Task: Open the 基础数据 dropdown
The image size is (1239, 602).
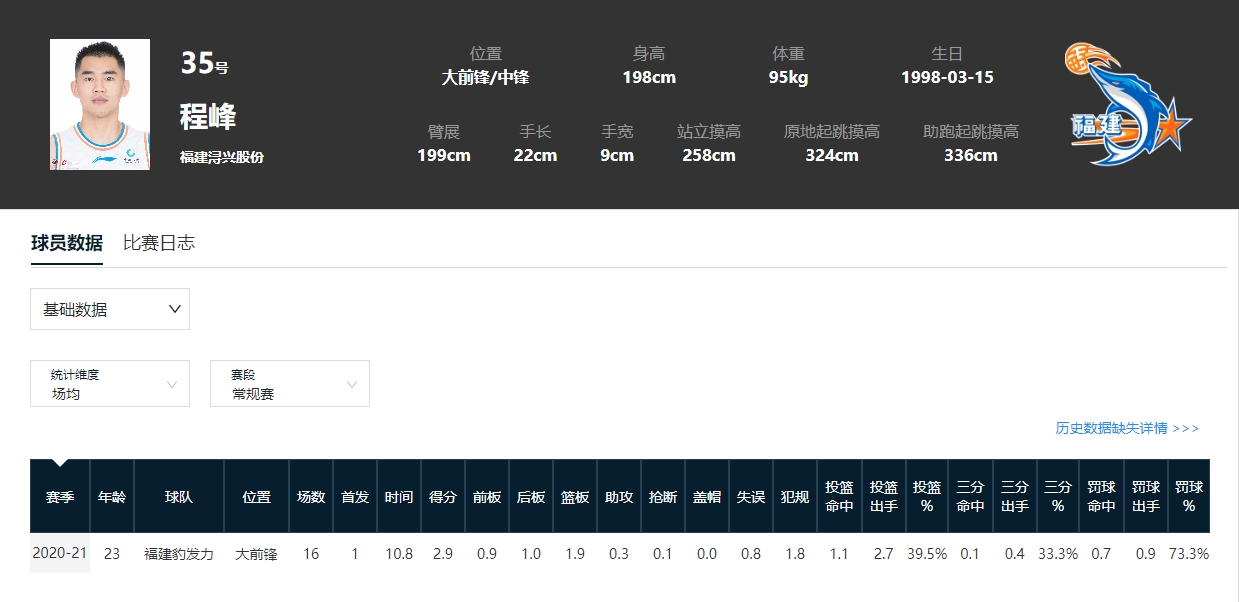Action: pos(110,309)
